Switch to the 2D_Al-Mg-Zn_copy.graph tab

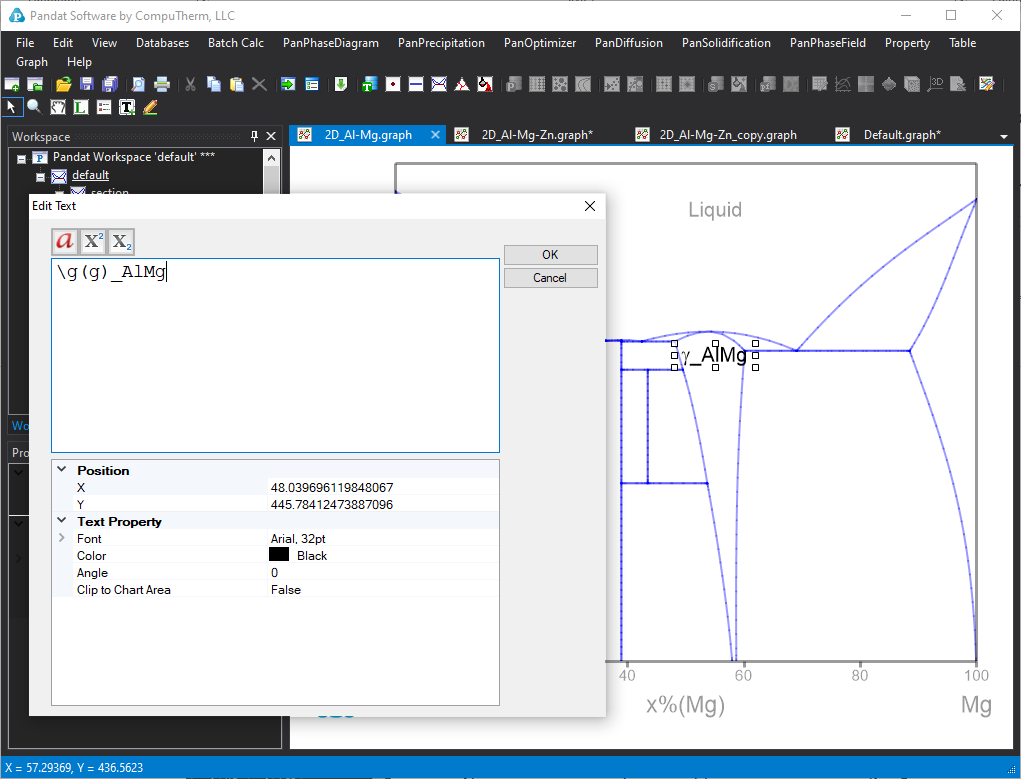[x=727, y=135]
